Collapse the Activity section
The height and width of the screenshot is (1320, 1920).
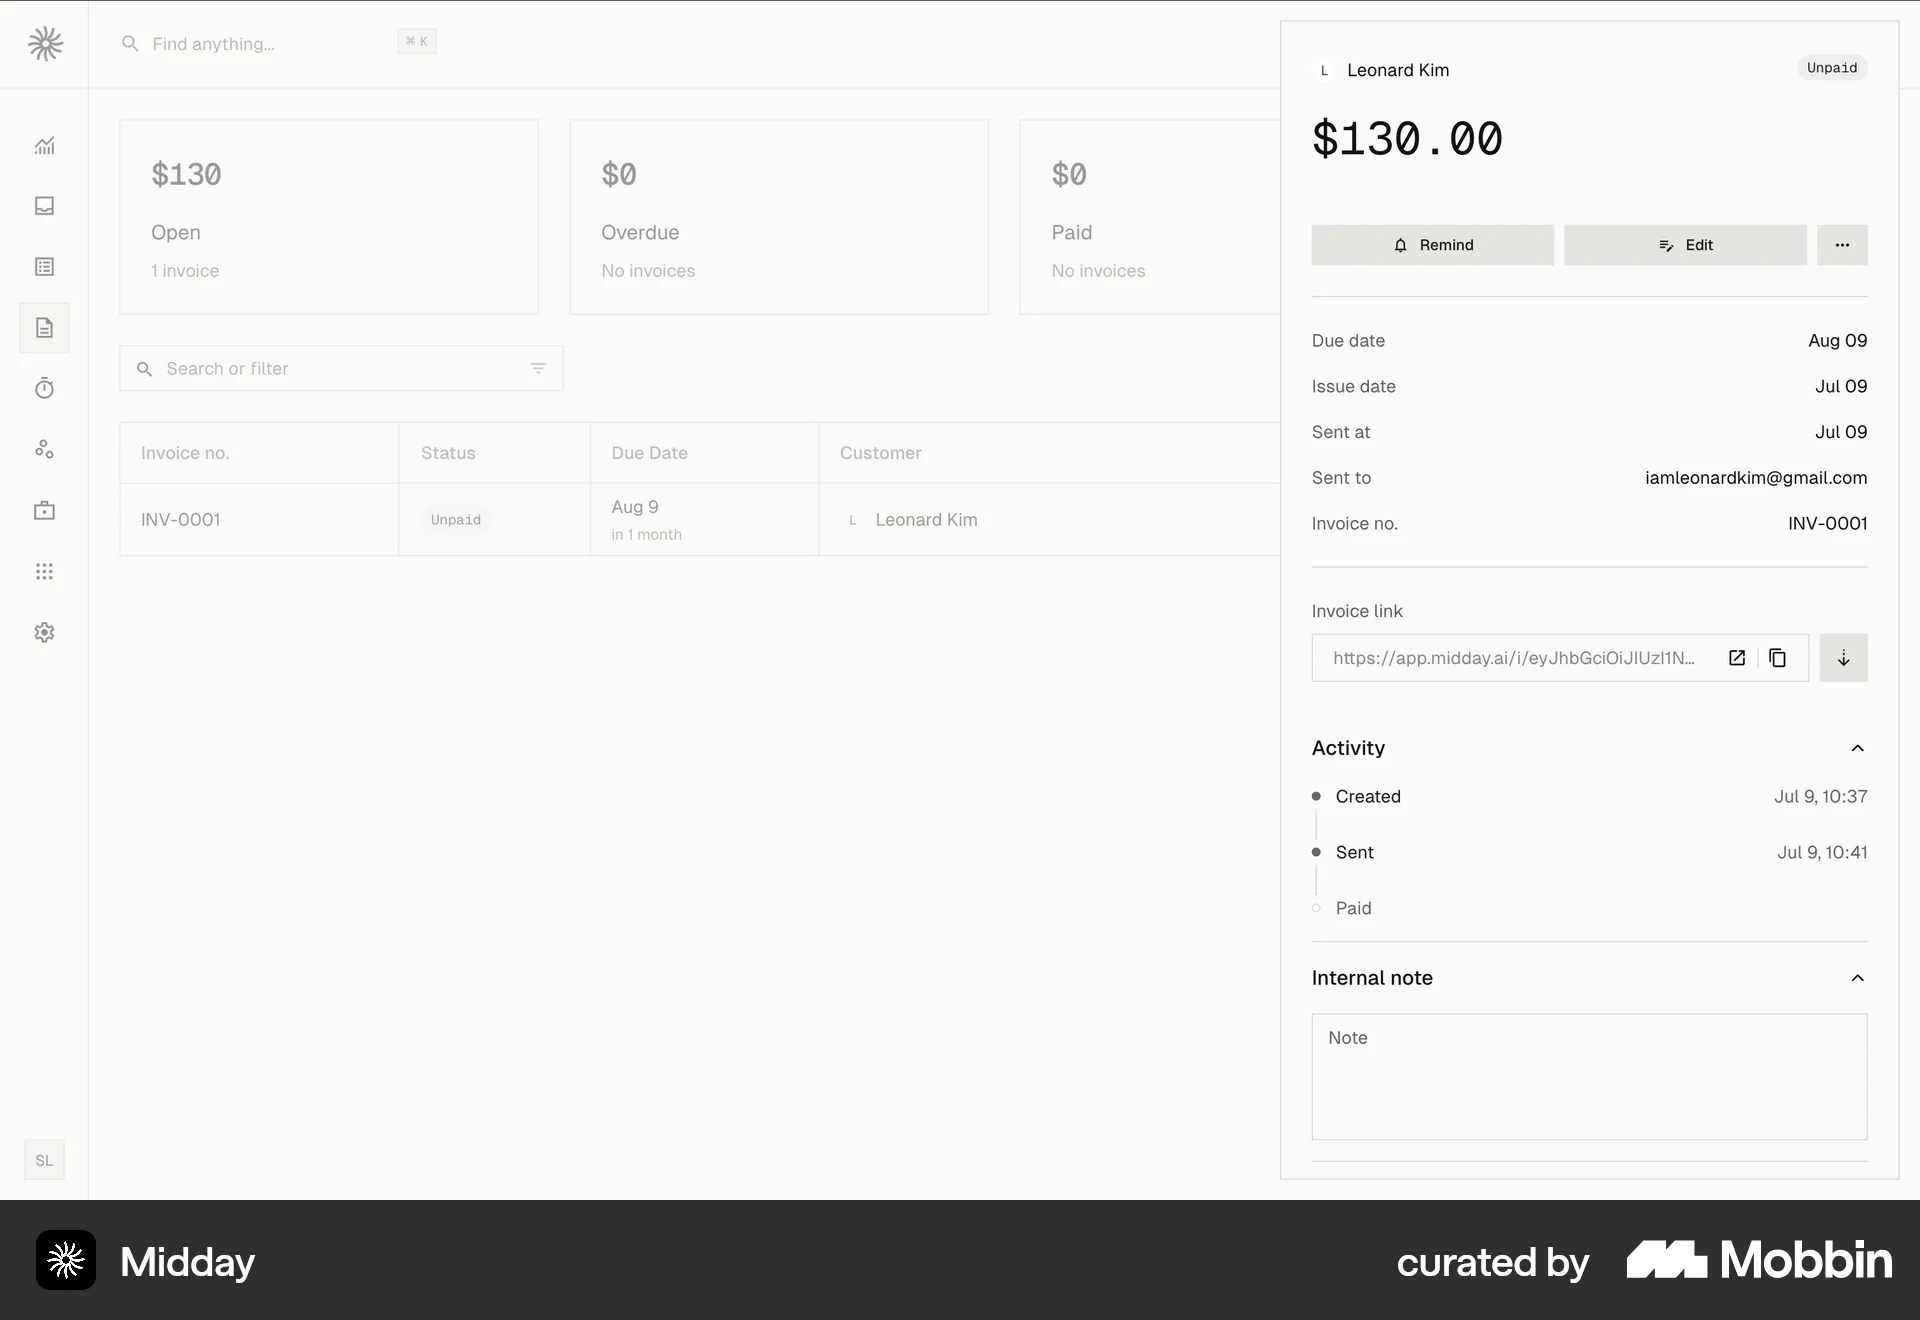coord(1857,748)
